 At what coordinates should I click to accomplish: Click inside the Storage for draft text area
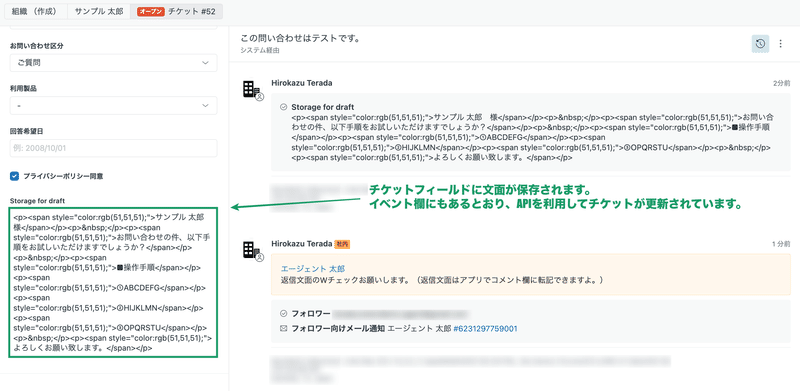(x=113, y=282)
